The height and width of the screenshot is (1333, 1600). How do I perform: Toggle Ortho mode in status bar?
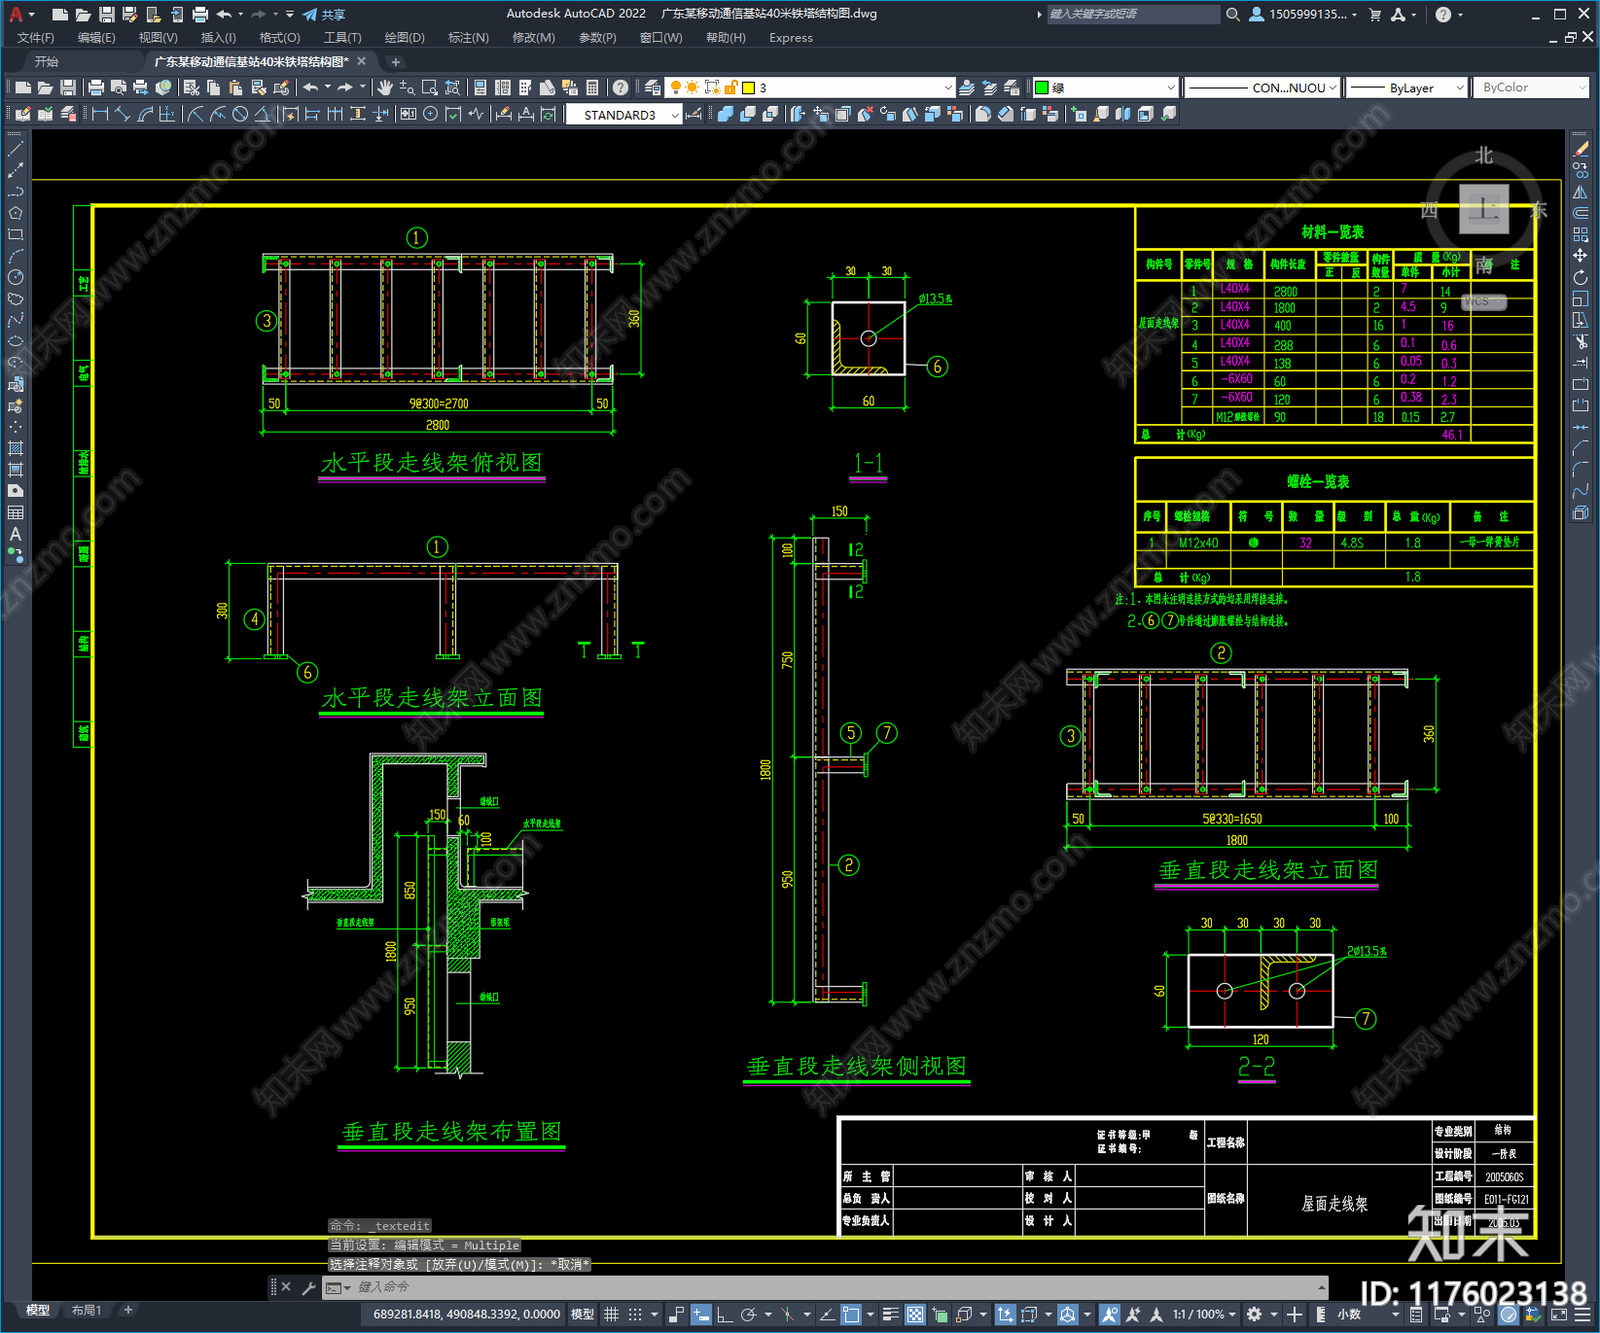(724, 1314)
